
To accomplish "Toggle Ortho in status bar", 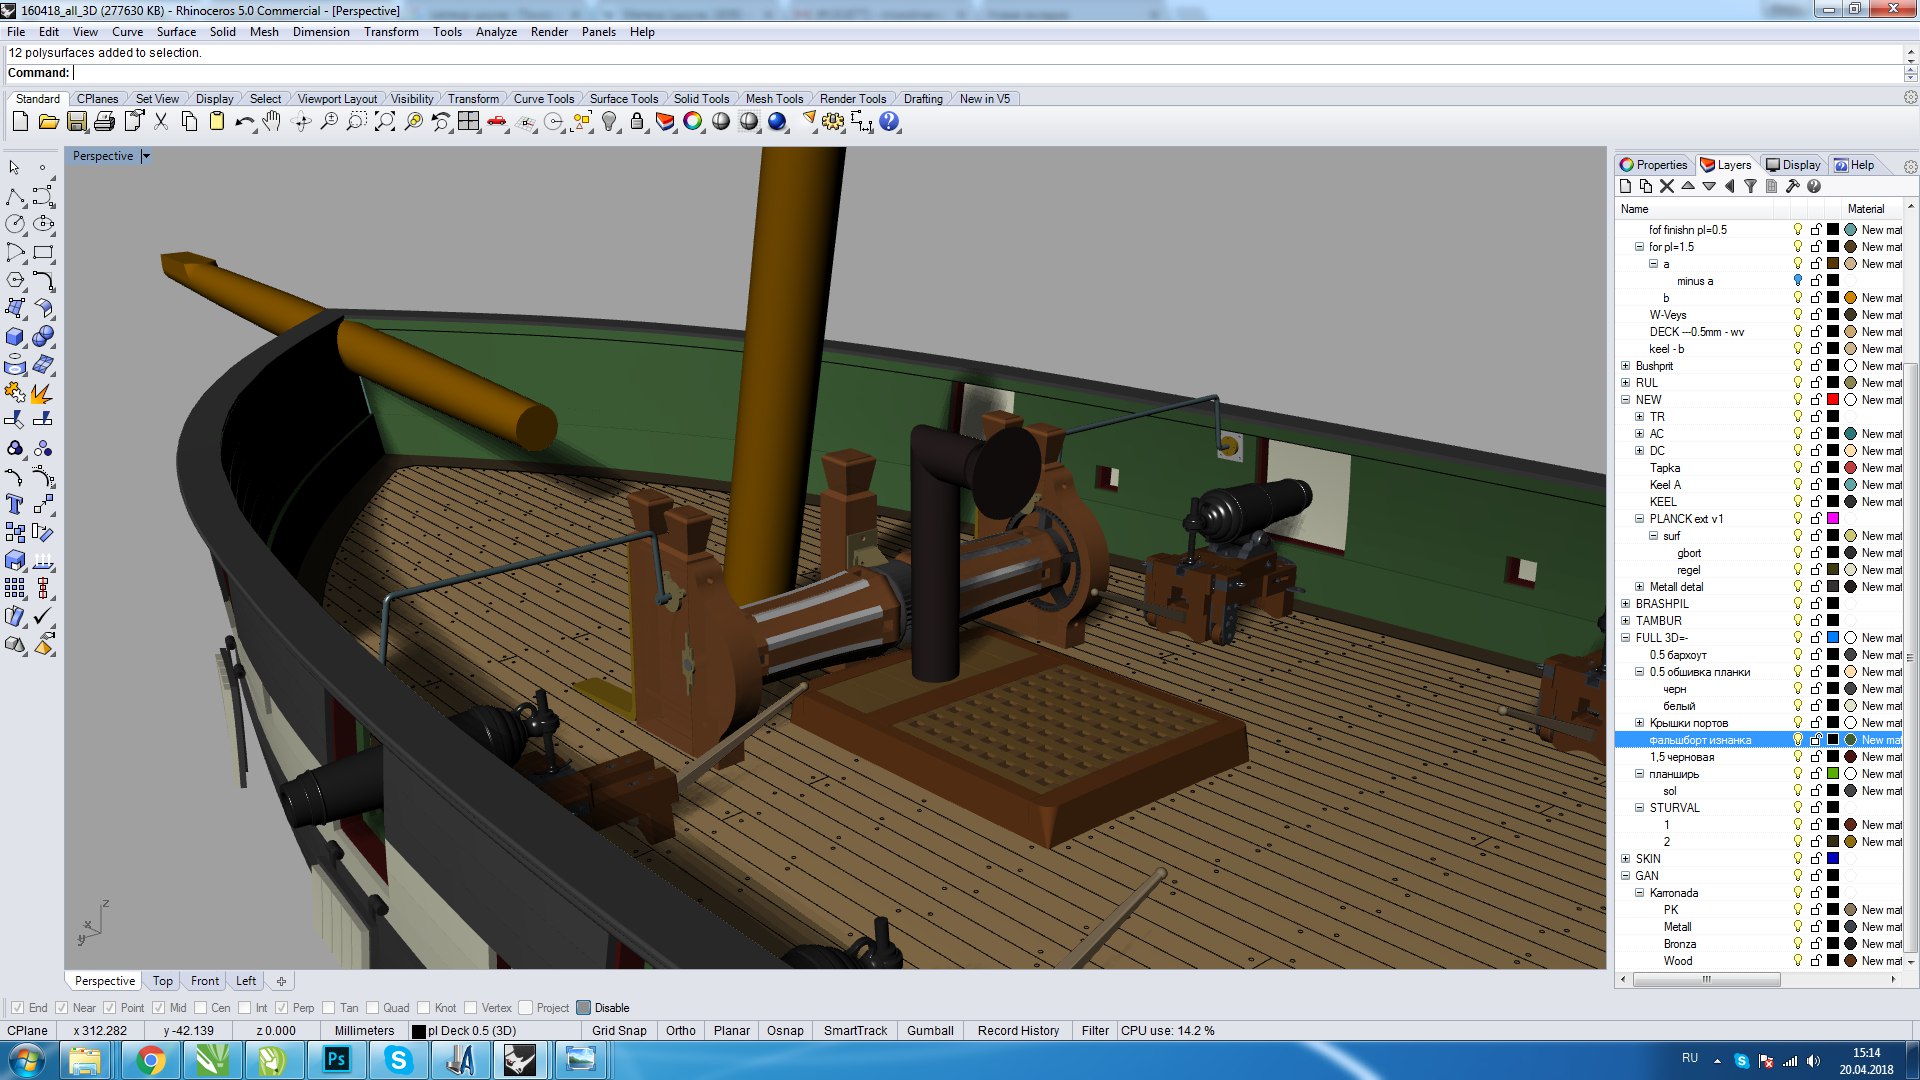I will 681,1031.
